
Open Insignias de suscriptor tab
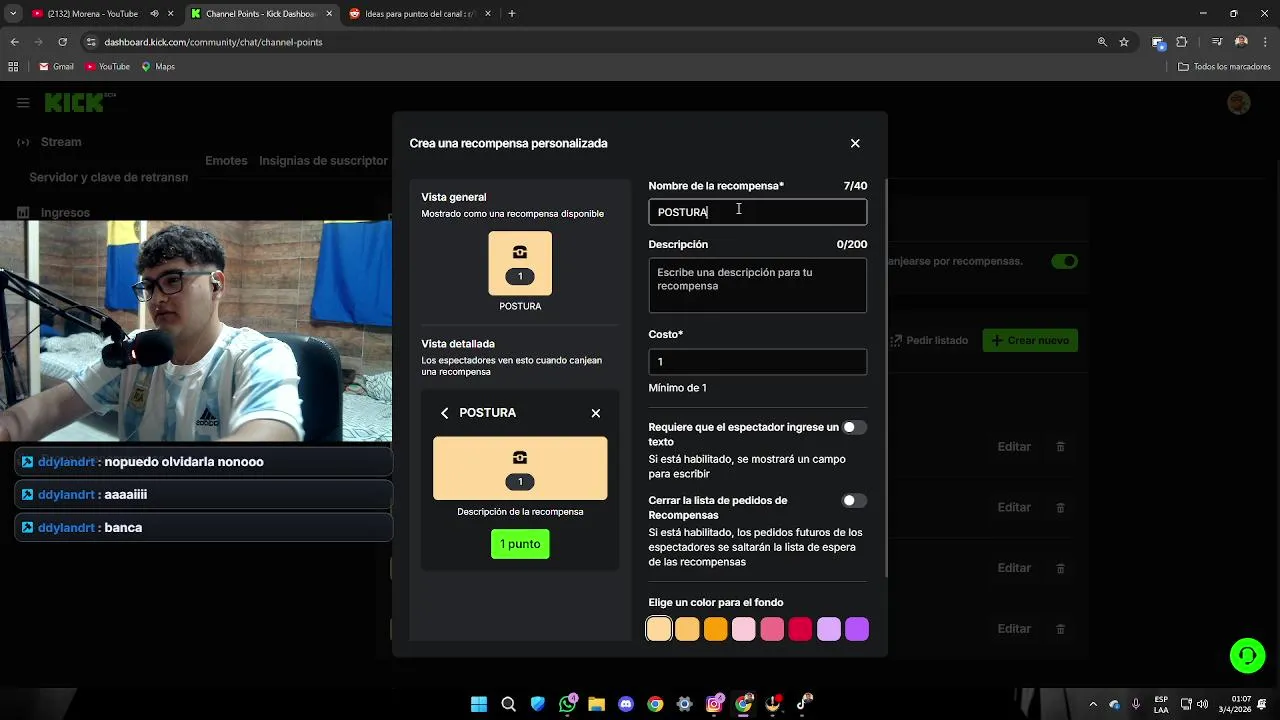(x=323, y=160)
